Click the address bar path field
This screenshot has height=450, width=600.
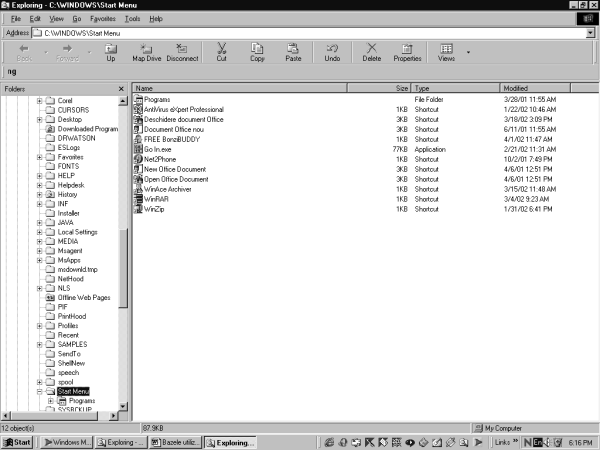309,33
